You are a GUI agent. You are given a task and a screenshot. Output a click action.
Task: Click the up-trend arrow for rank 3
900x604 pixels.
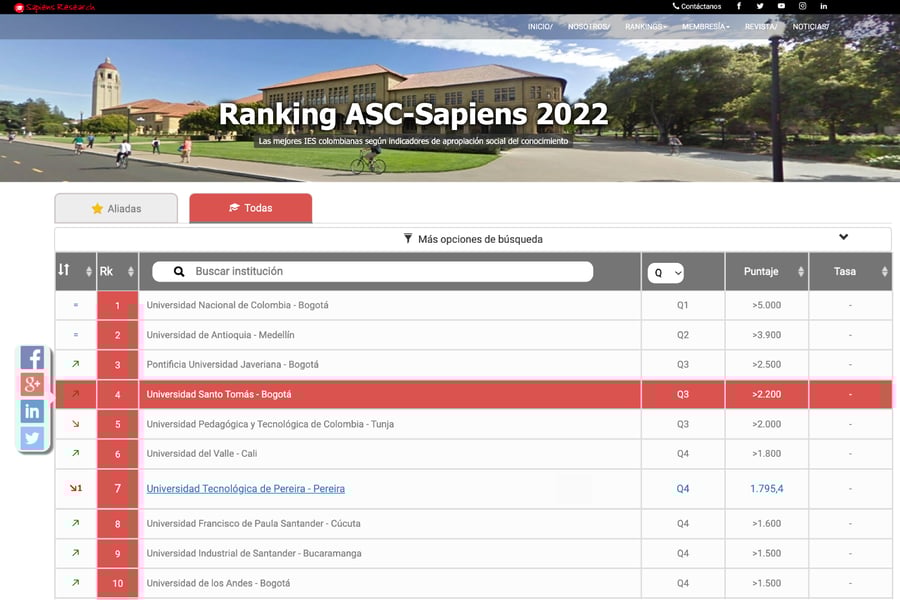pos(75,364)
